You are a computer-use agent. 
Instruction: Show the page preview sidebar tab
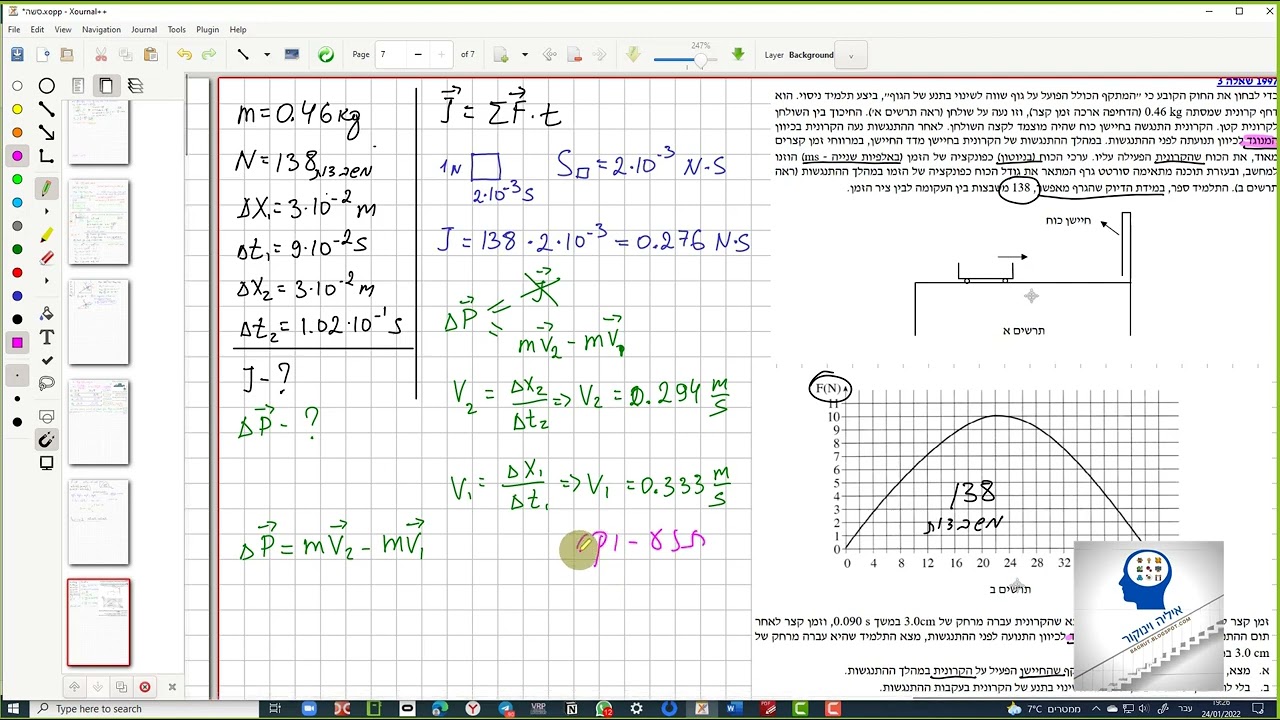coord(106,86)
